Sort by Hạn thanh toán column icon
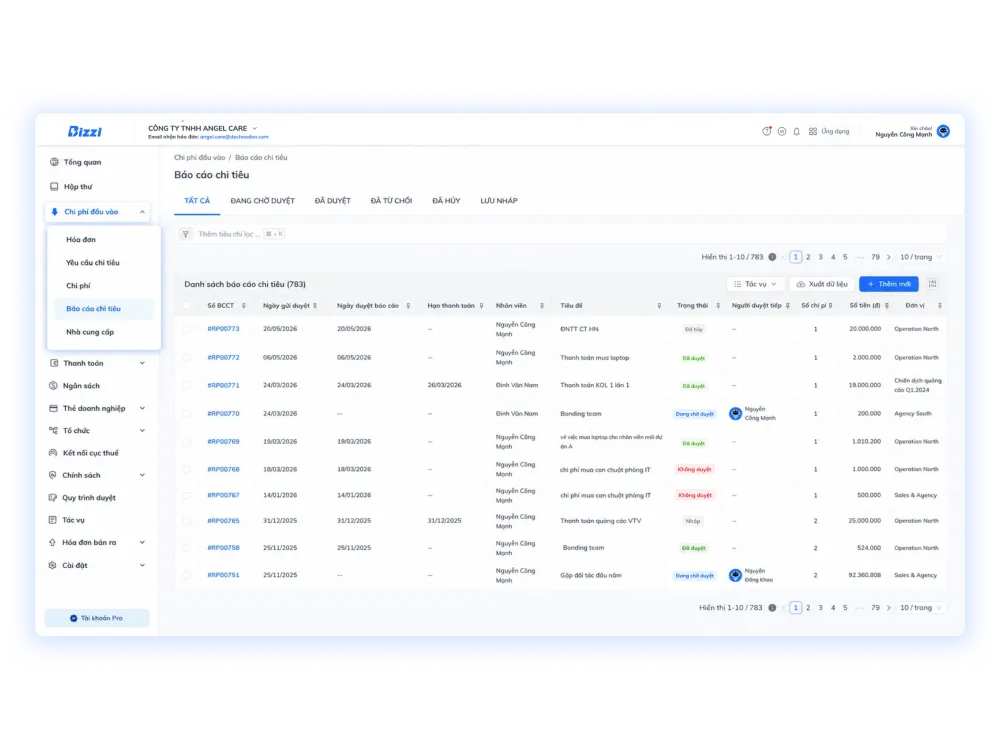This screenshot has height=750, width=1000. 482,306
